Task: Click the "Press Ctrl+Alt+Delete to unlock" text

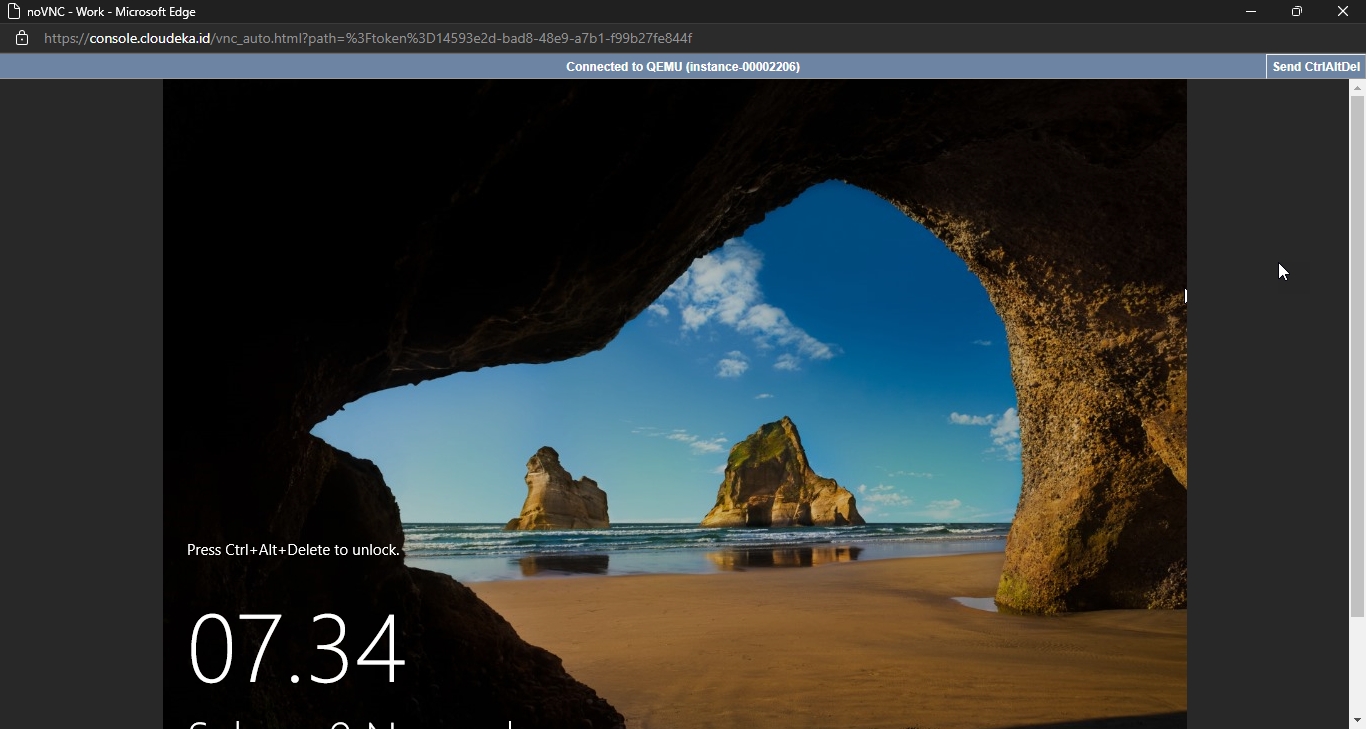Action: tap(293, 550)
